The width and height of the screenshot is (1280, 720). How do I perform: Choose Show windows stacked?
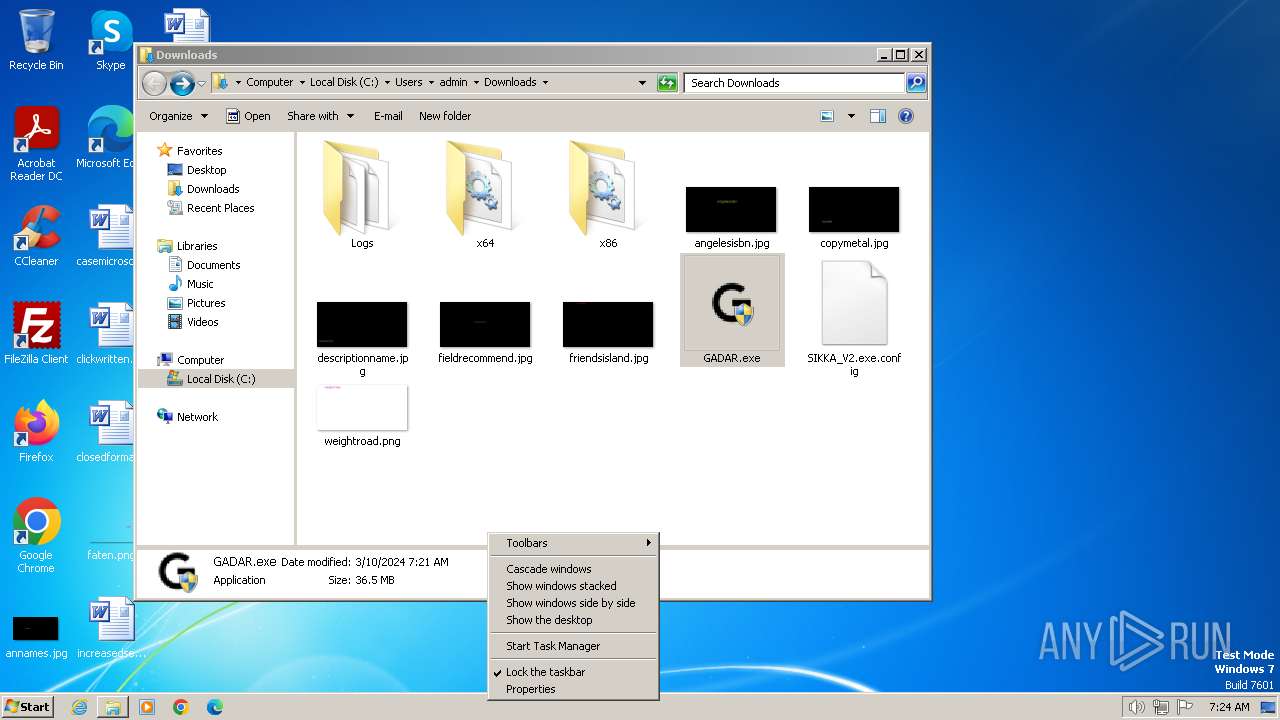coord(573,586)
